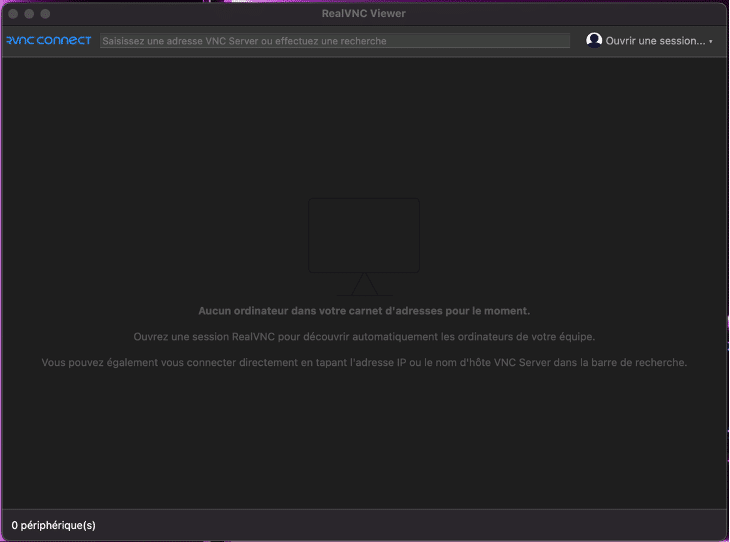Click the user avatar icon
This screenshot has height=542, width=730.
(x=594, y=40)
